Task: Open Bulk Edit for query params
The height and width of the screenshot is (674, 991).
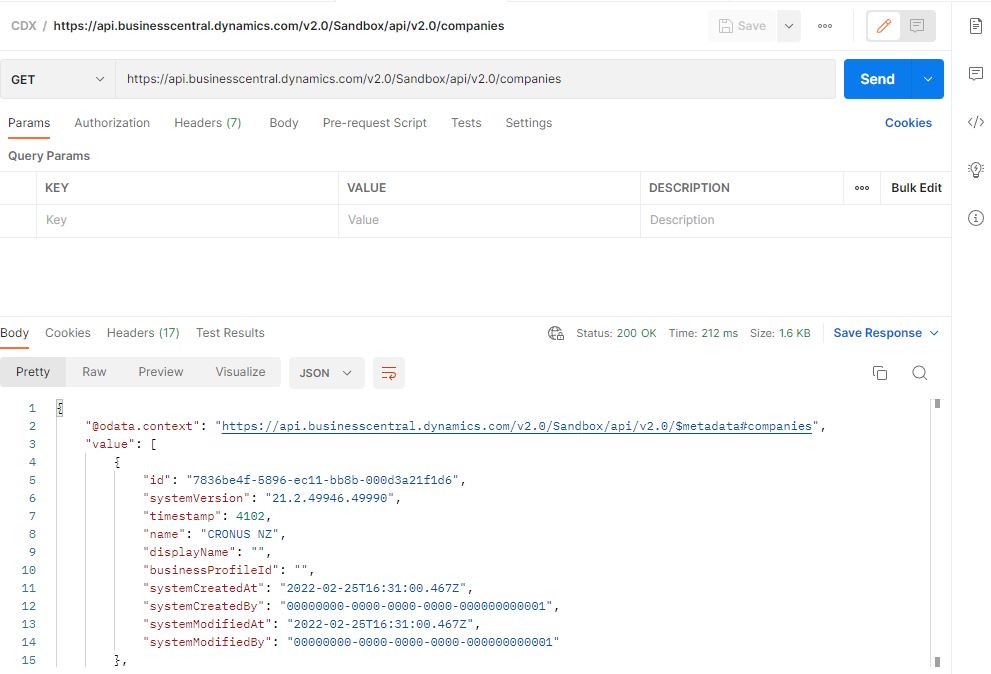Action: [916, 188]
